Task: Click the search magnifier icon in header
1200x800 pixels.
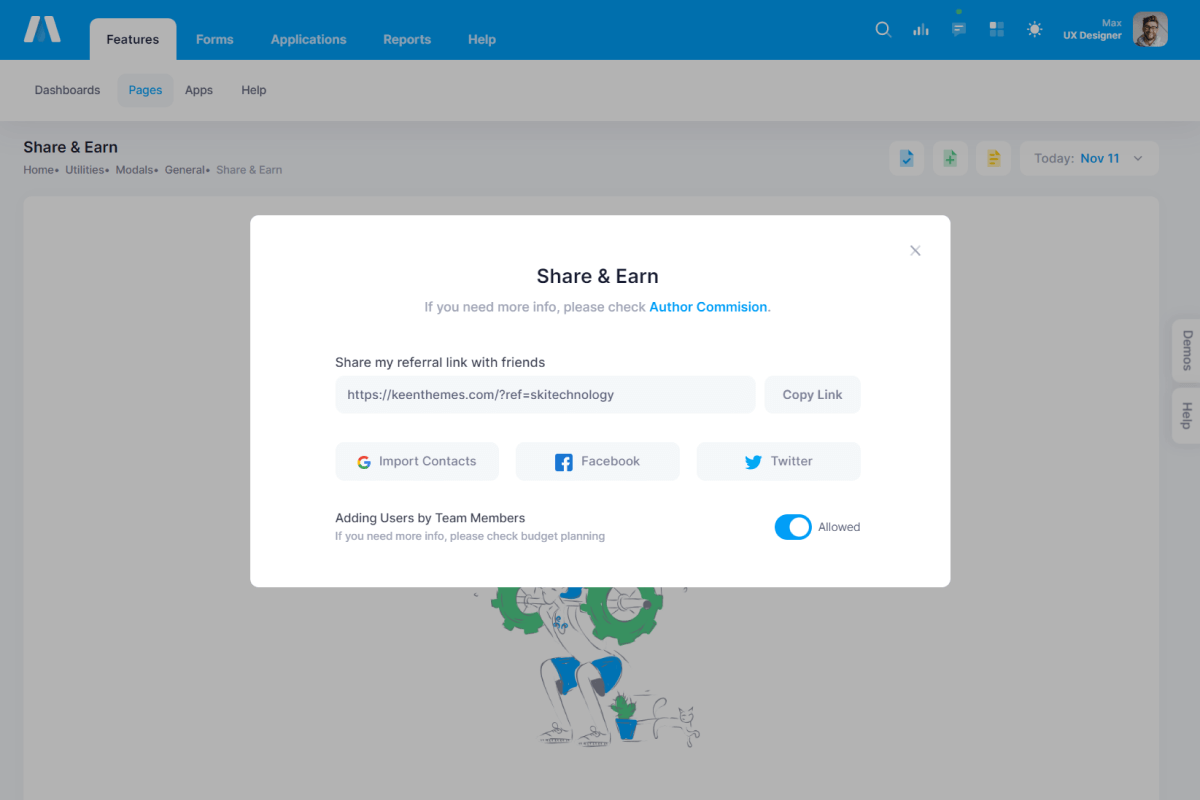Action: click(x=883, y=30)
